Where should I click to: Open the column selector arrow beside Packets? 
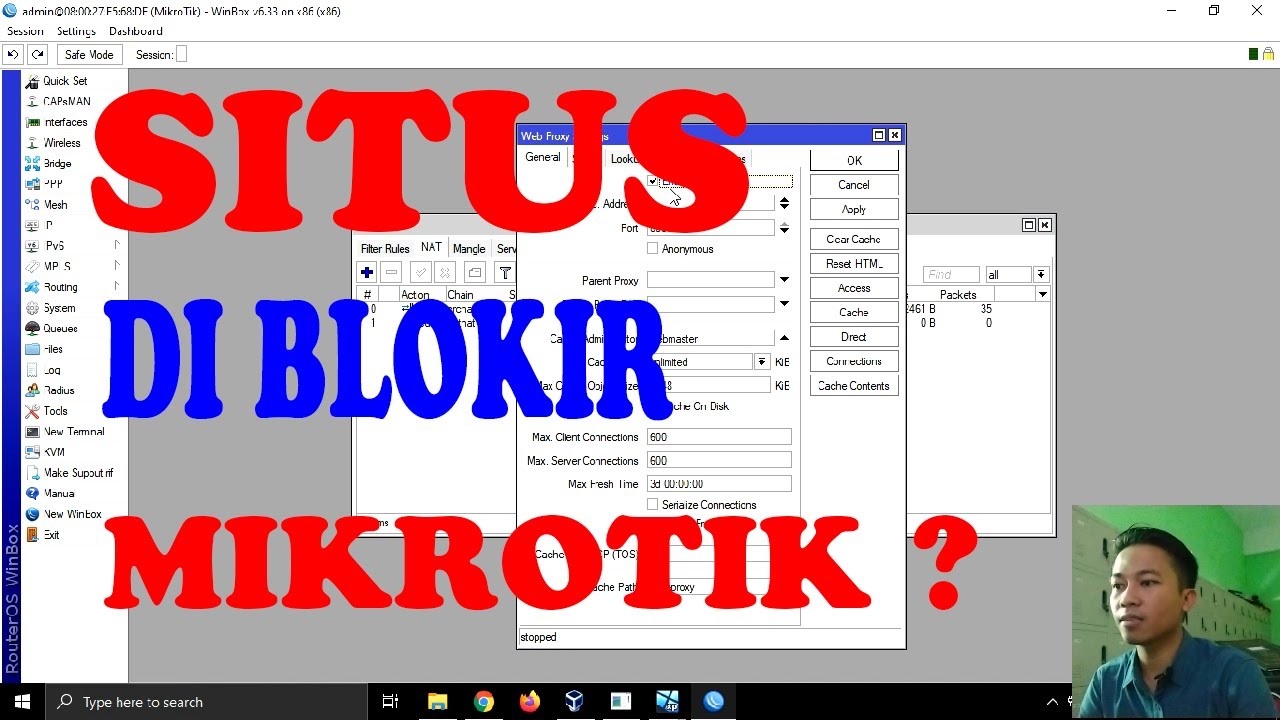click(x=1042, y=294)
